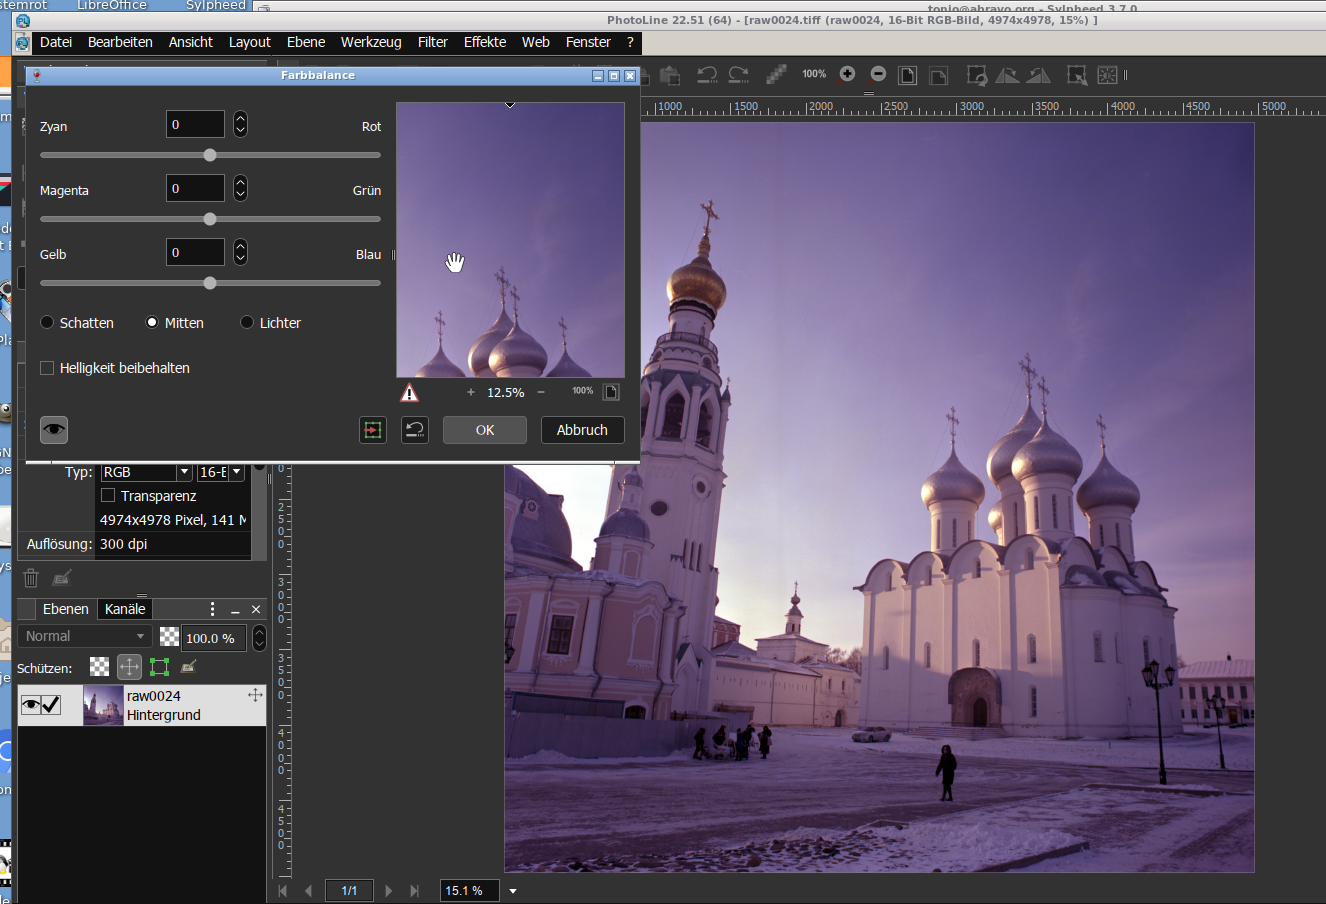Open the Datei menu
This screenshot has width=1326, height=904.
tap(56, 42)
